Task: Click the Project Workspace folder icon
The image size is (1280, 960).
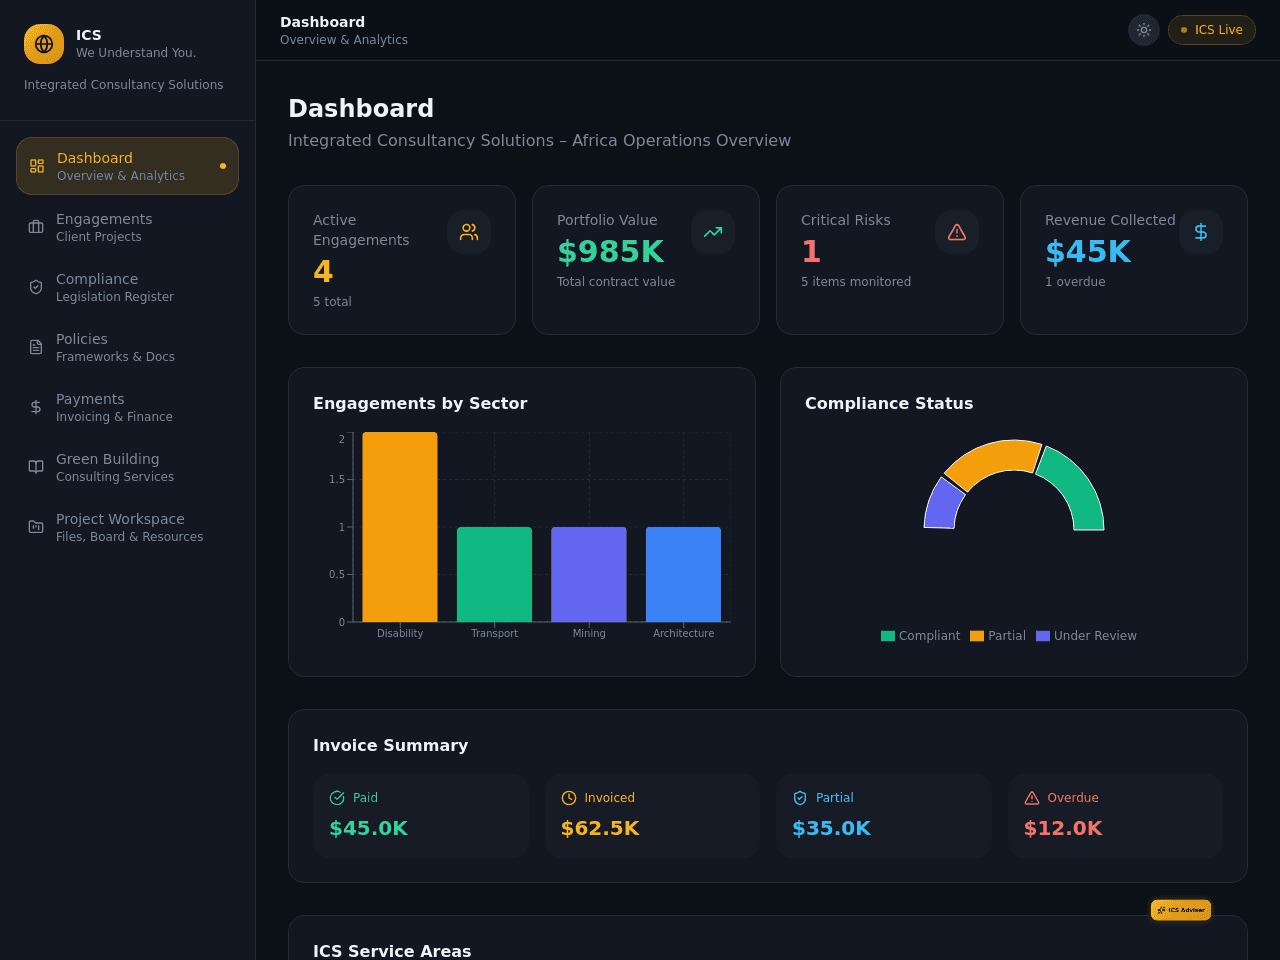Action: (x=36, y=527)
